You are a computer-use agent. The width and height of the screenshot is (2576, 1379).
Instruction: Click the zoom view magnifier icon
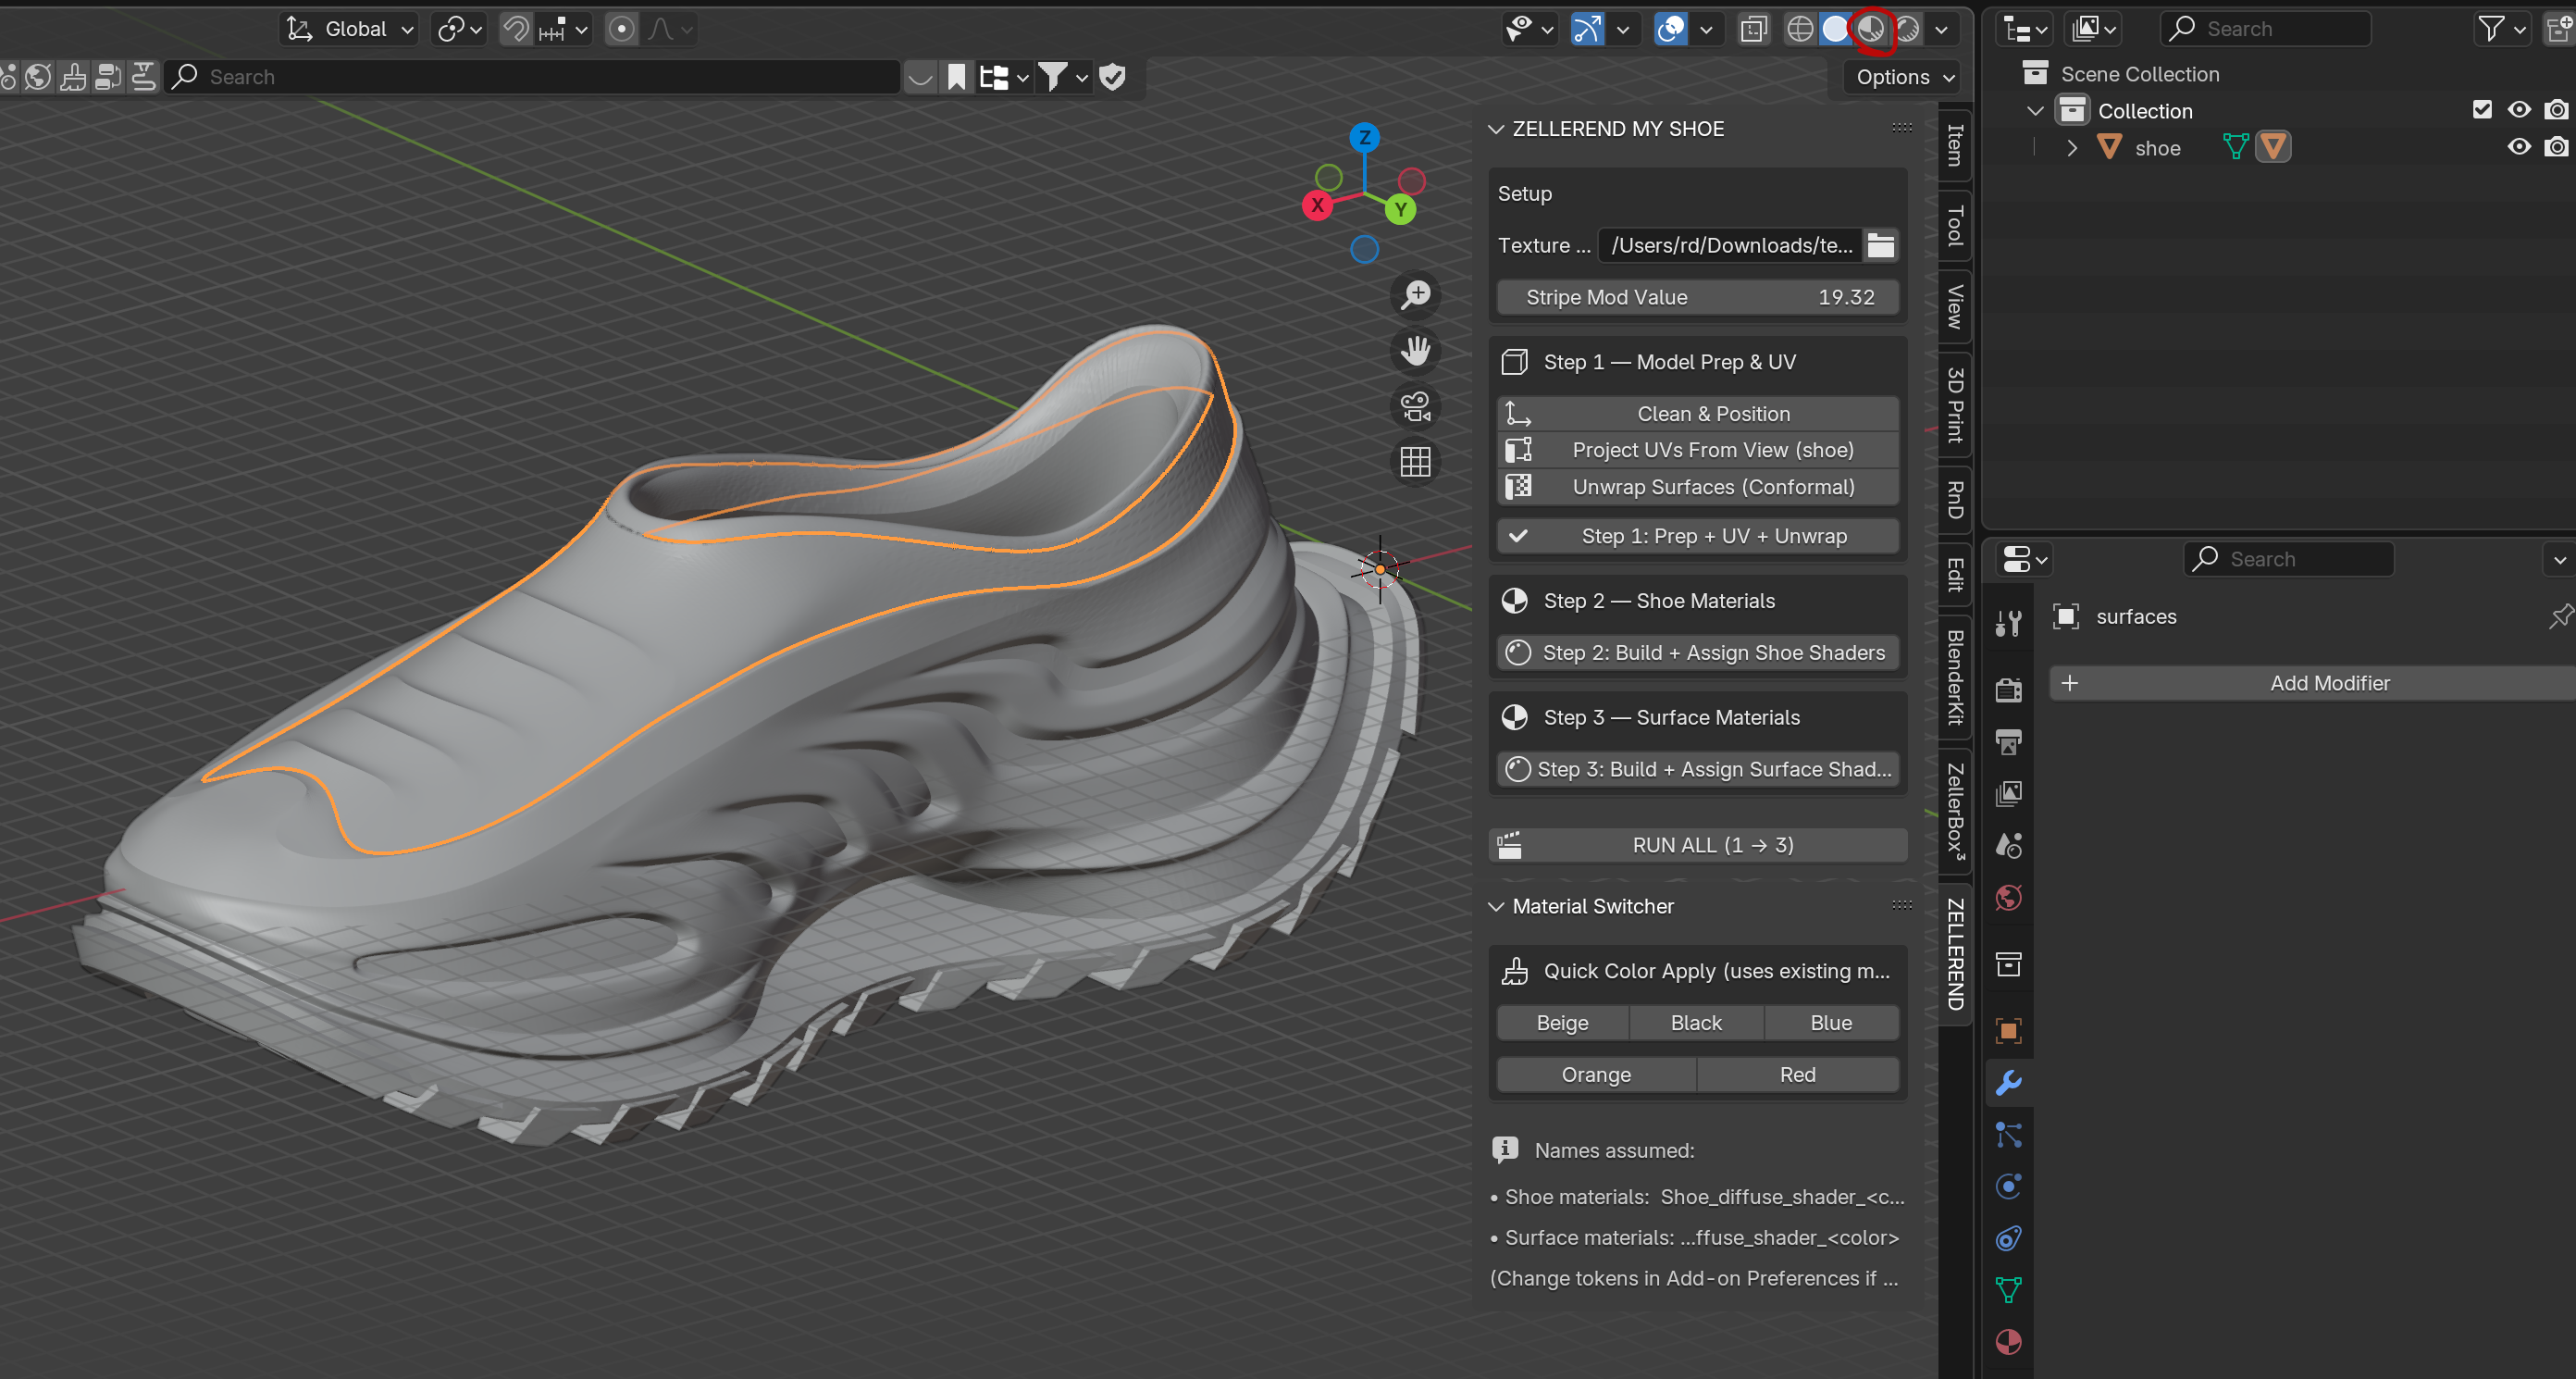[x=1415, y=295]
